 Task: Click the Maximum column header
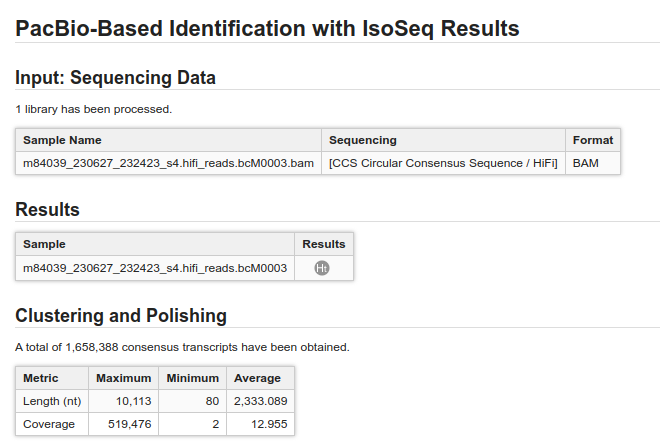123,378
